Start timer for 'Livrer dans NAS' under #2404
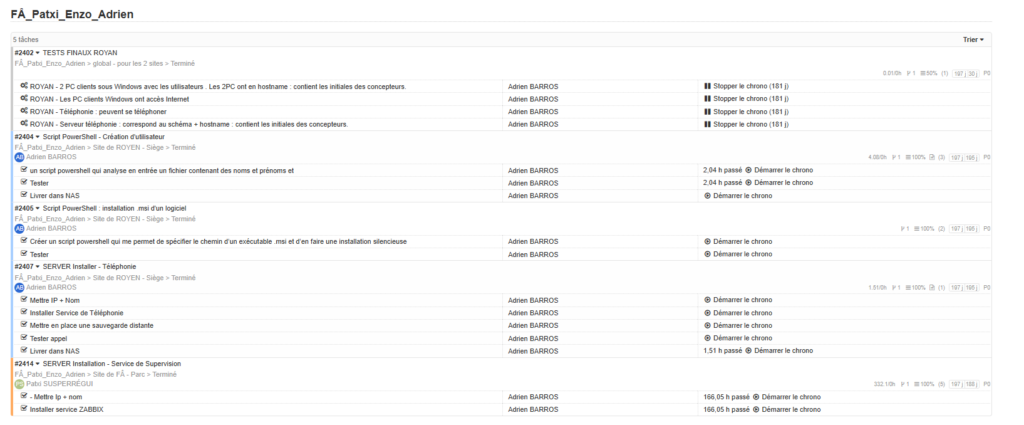Screen dimensions: 1024x425 tap(738, 196)
